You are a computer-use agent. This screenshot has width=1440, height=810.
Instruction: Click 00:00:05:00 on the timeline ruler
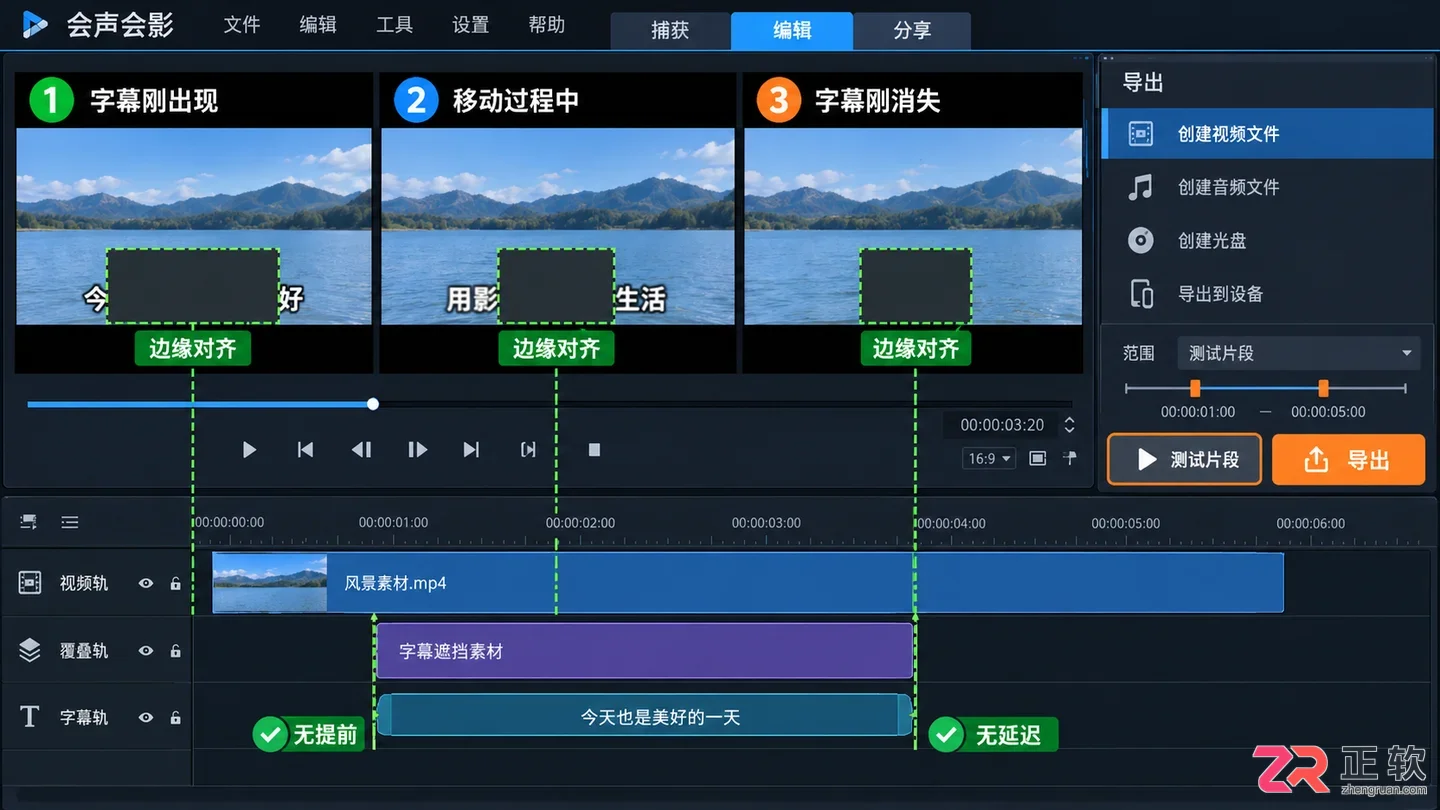[x=1126, y=522]
